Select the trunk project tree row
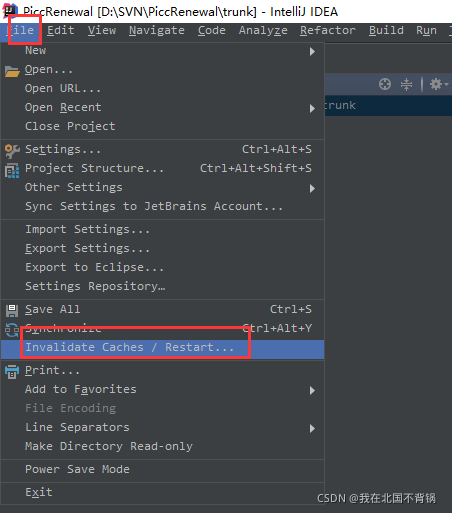The image size is (452, 513). click(388, 106)
